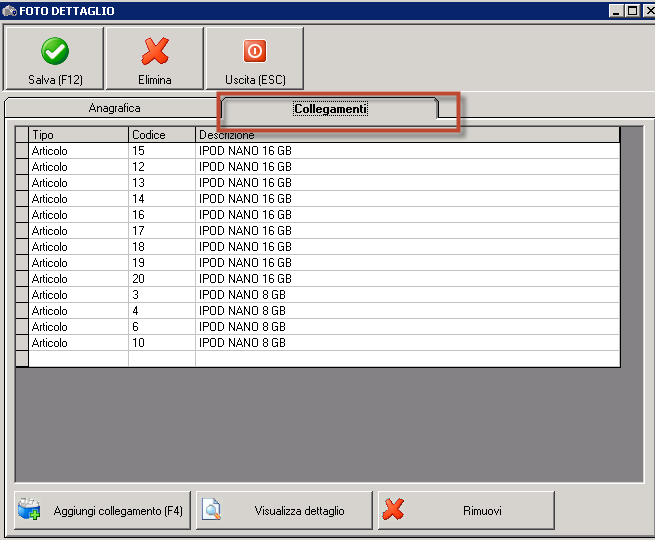Click the Elimina button label

155,79
